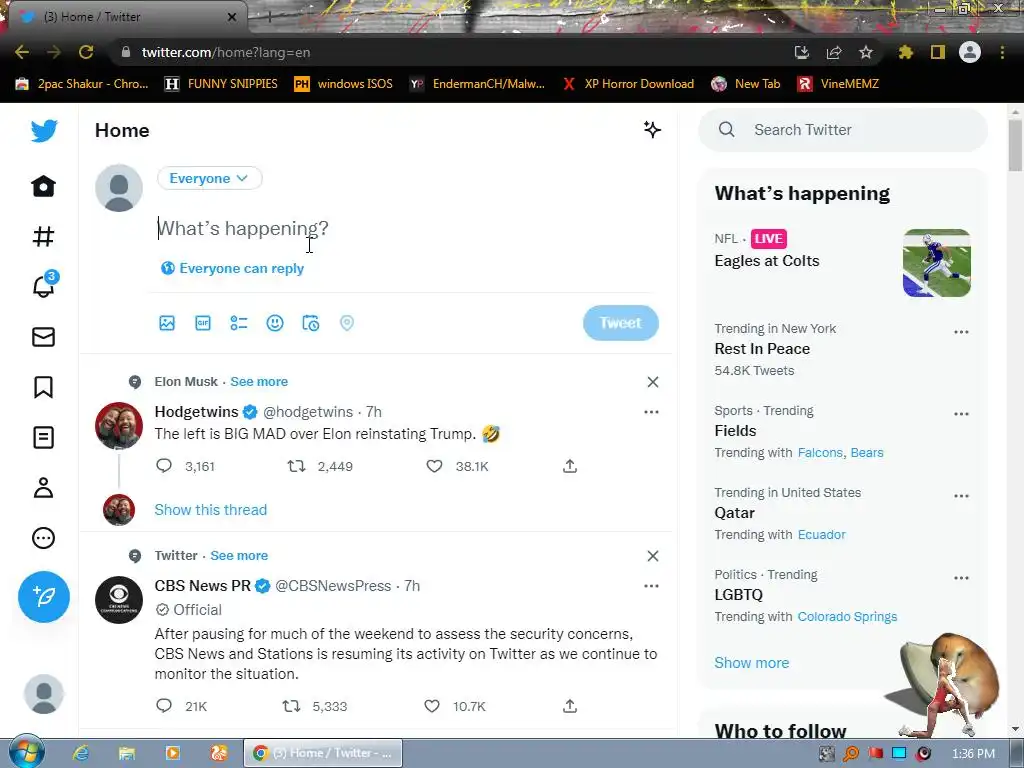Screen dimensions: 1024x768
Task: Share the Hodgetwins tweet
Action: point(570,466)
